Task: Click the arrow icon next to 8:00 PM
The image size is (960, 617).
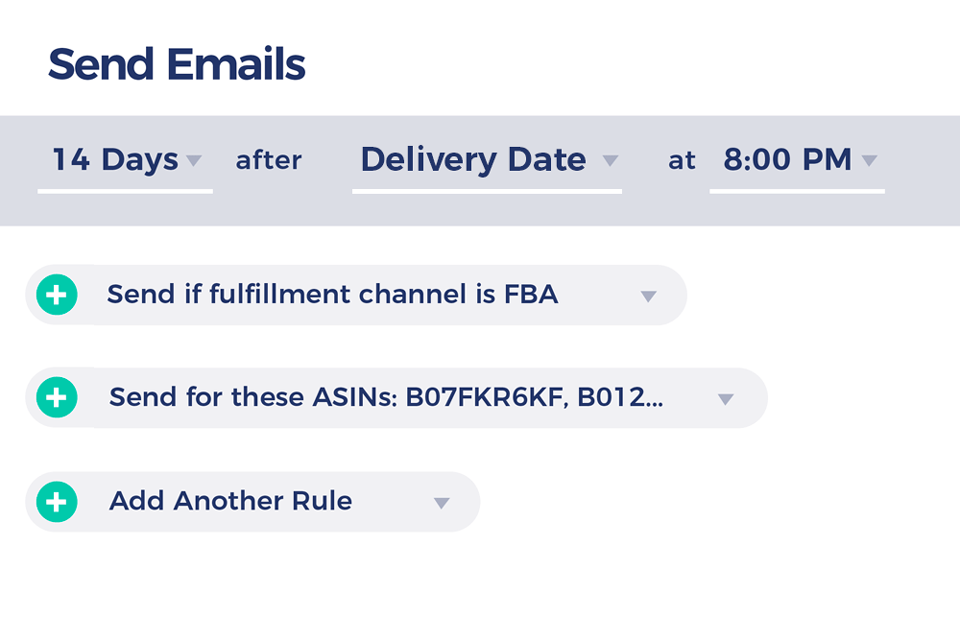Action: (x=869, y=161)
